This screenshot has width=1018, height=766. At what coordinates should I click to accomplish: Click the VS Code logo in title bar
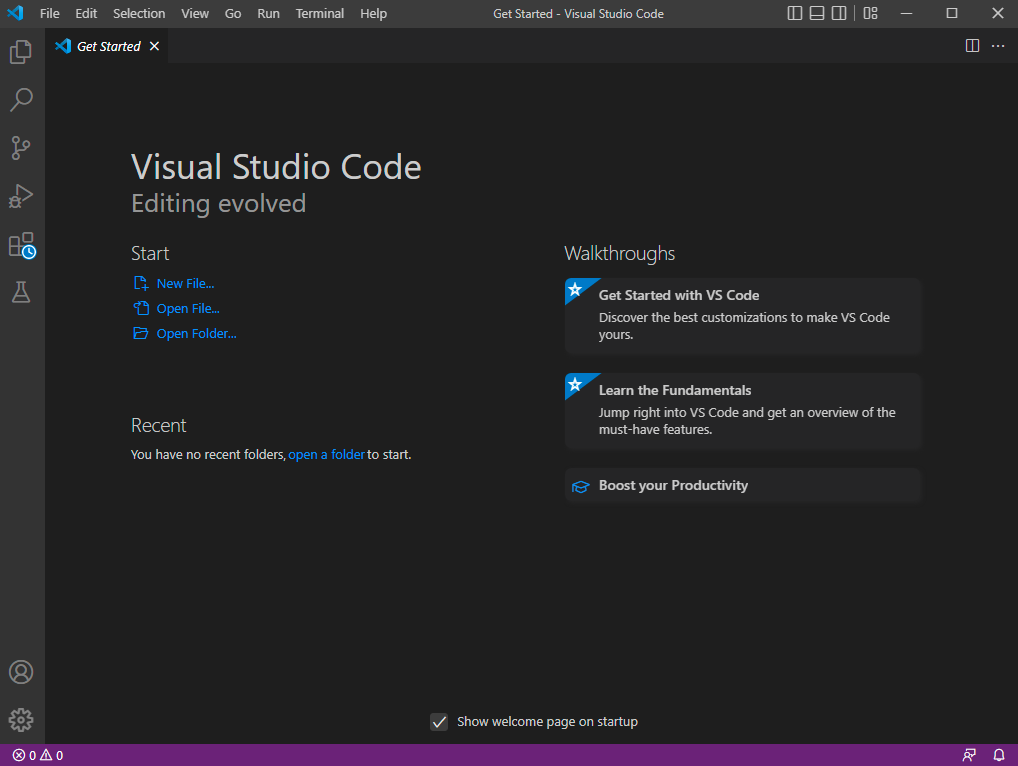tap(15, 13)
